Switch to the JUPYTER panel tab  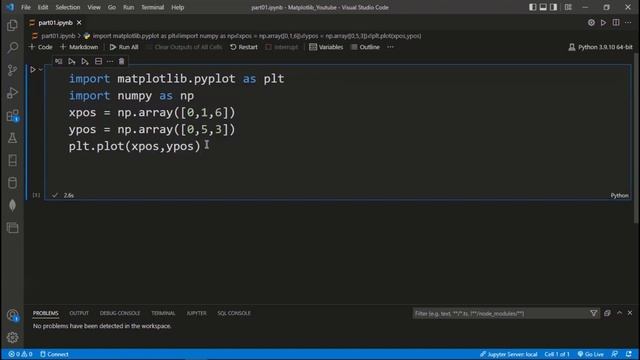[x=196, y=313]
